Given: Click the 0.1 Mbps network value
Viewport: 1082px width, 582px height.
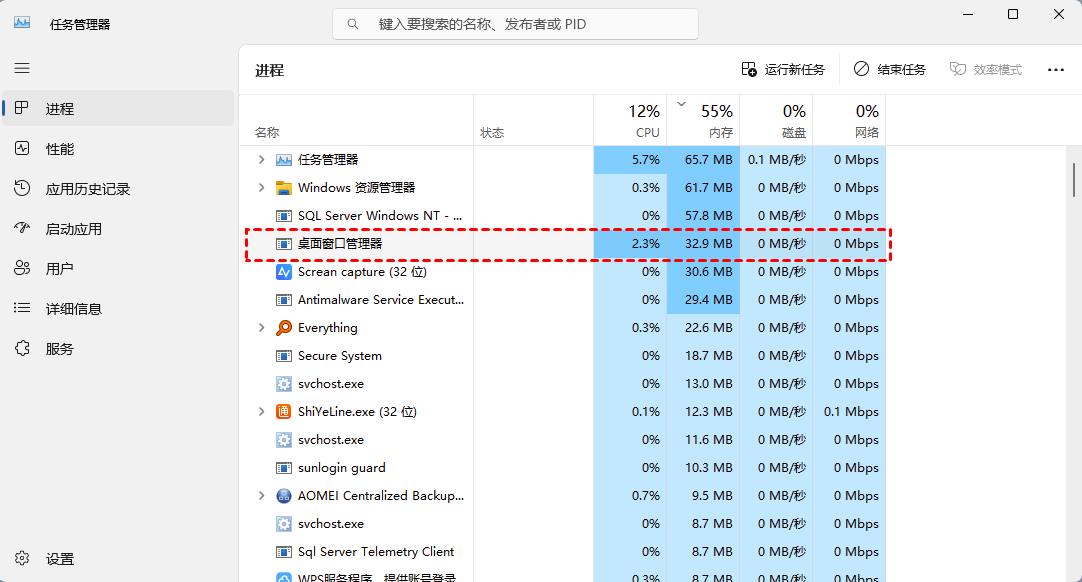Looking at the screenshot, I should pos(851,411).
